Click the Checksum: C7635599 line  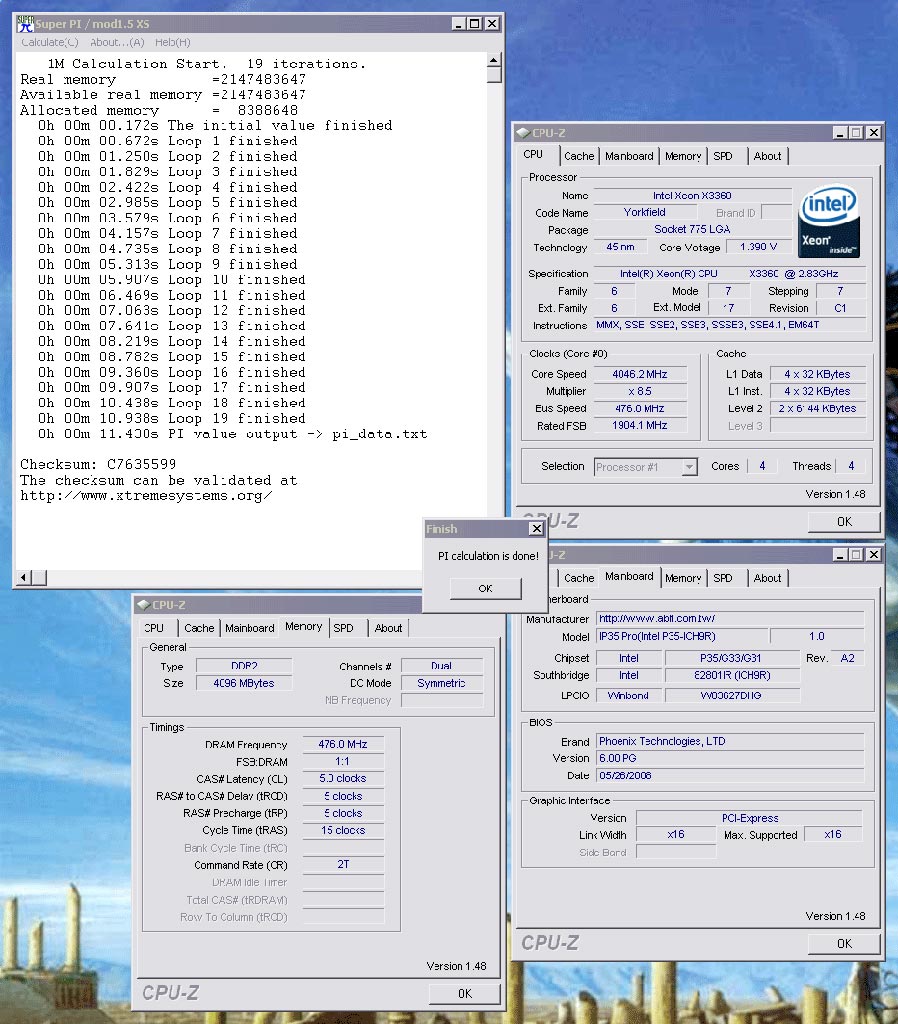[98, 464]
